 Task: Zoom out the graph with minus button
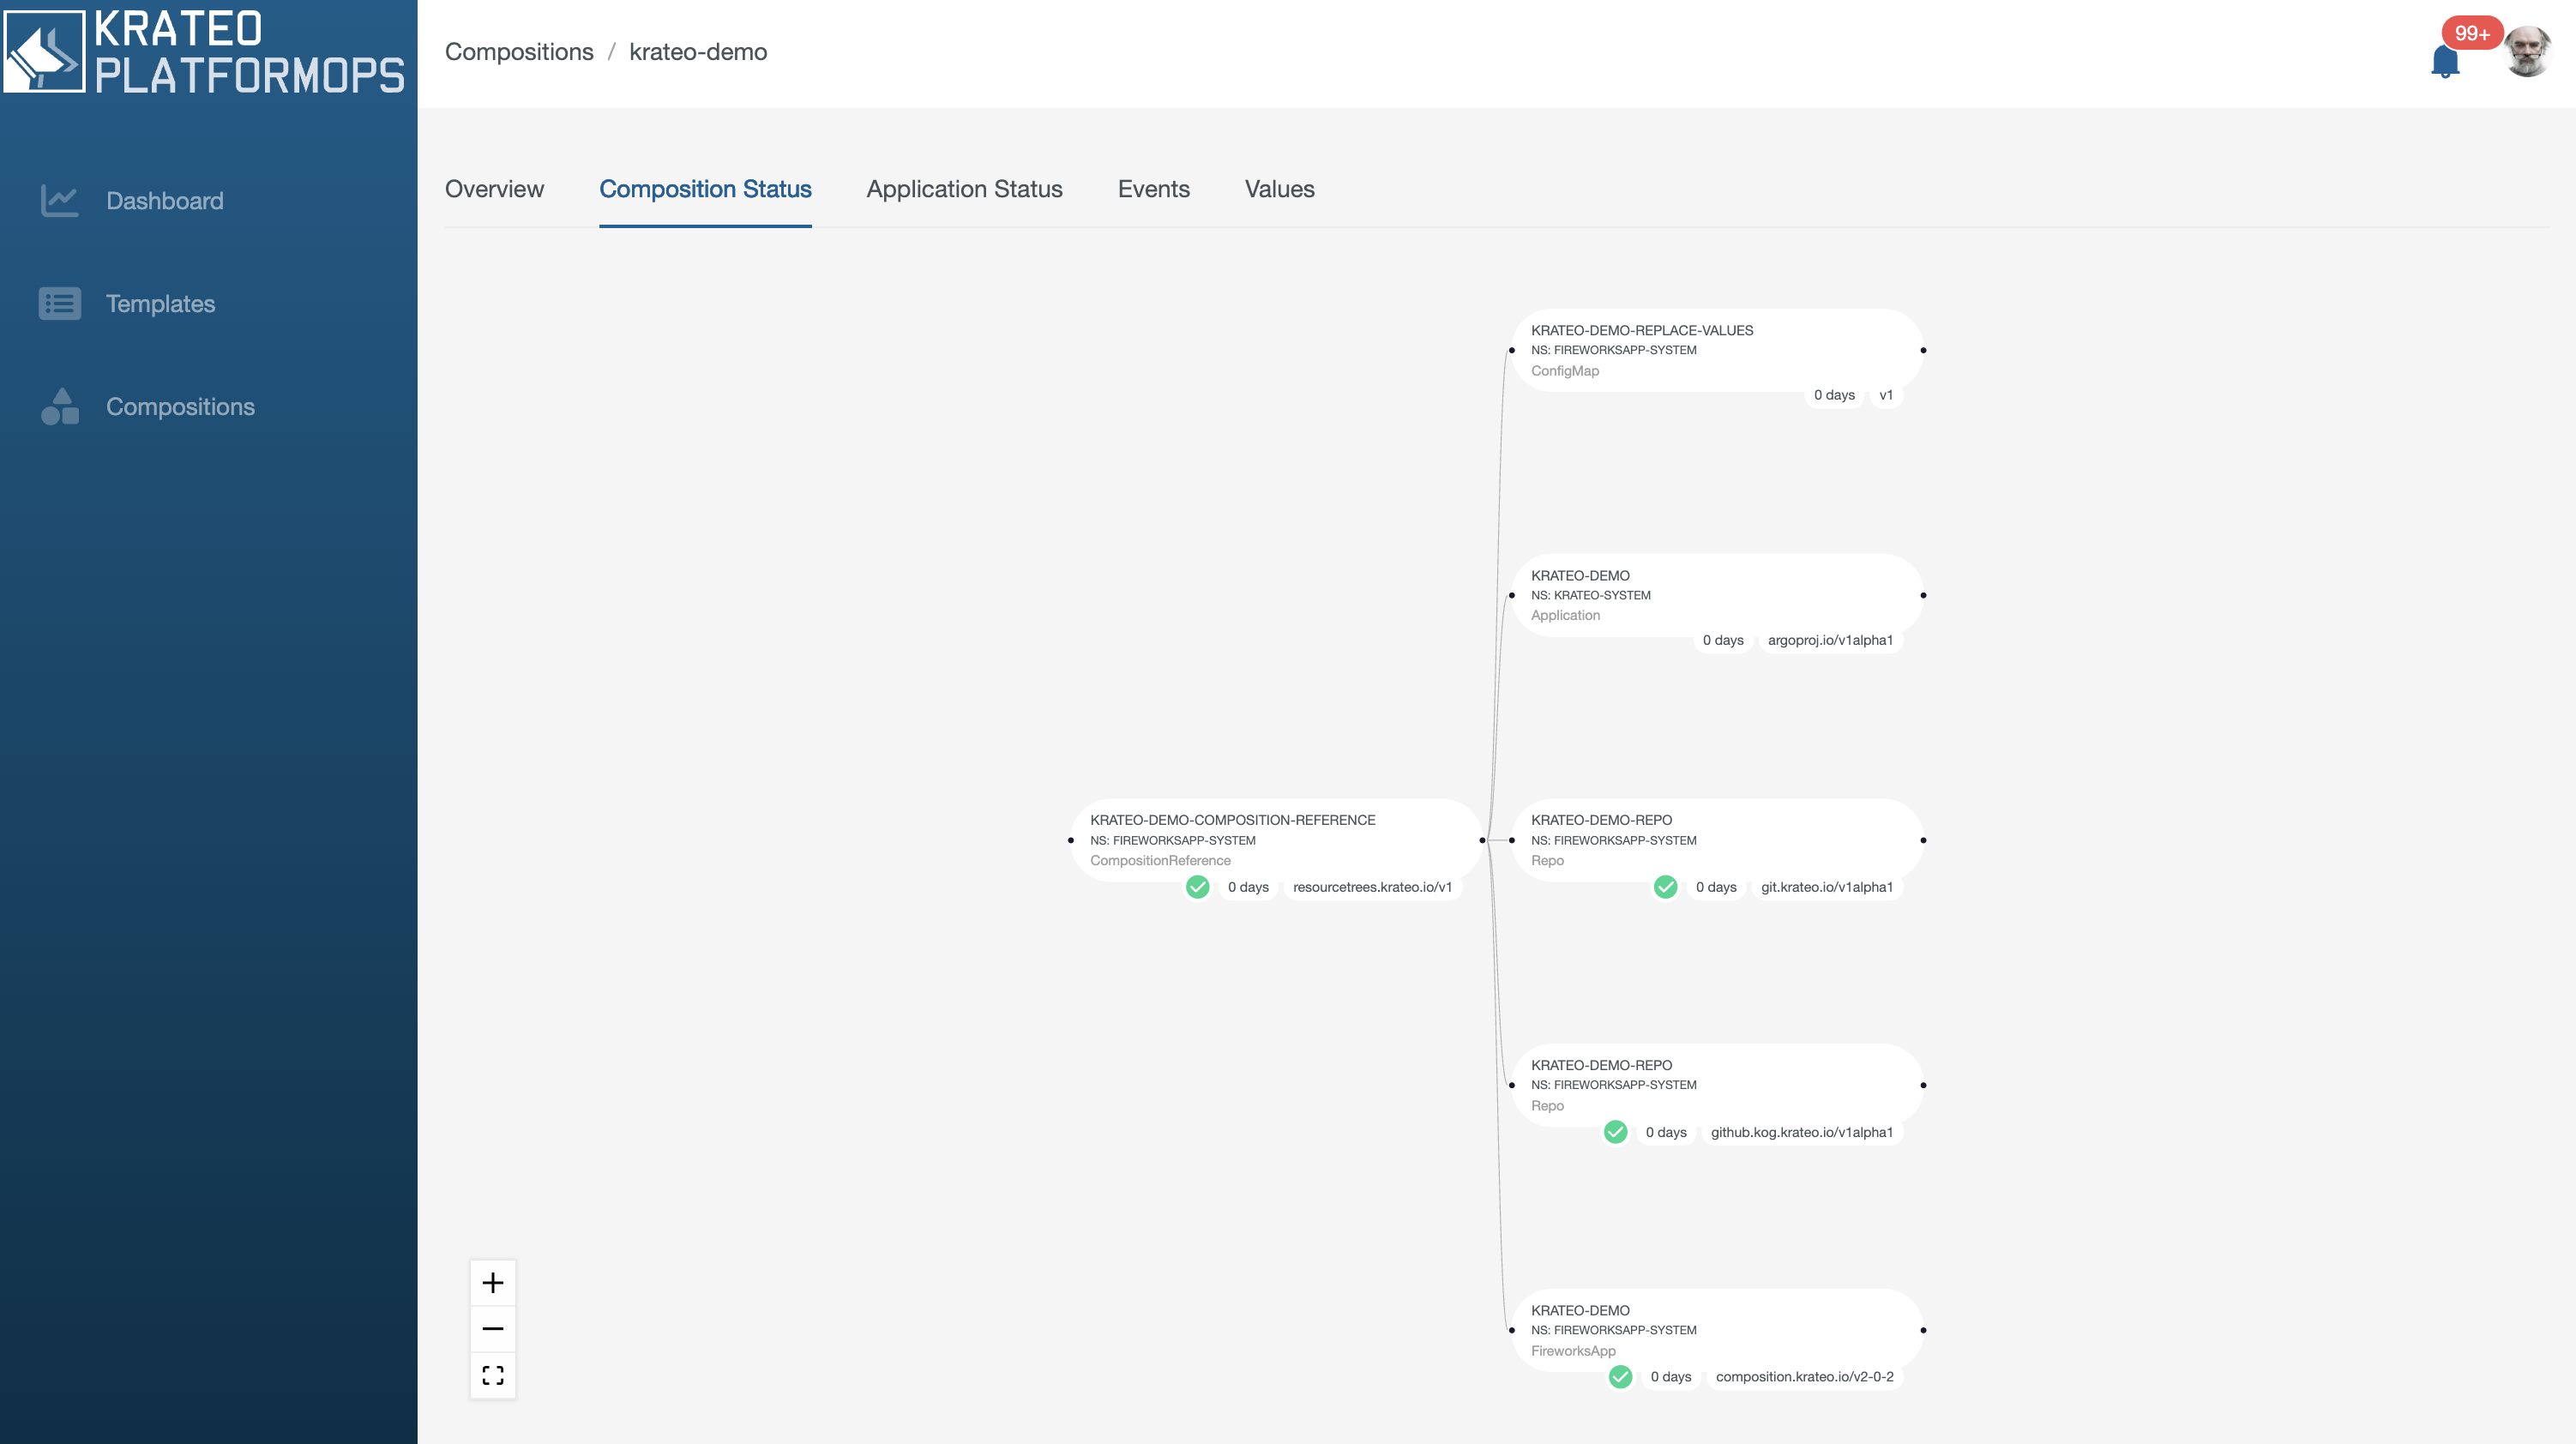(x=493, y=1329)
